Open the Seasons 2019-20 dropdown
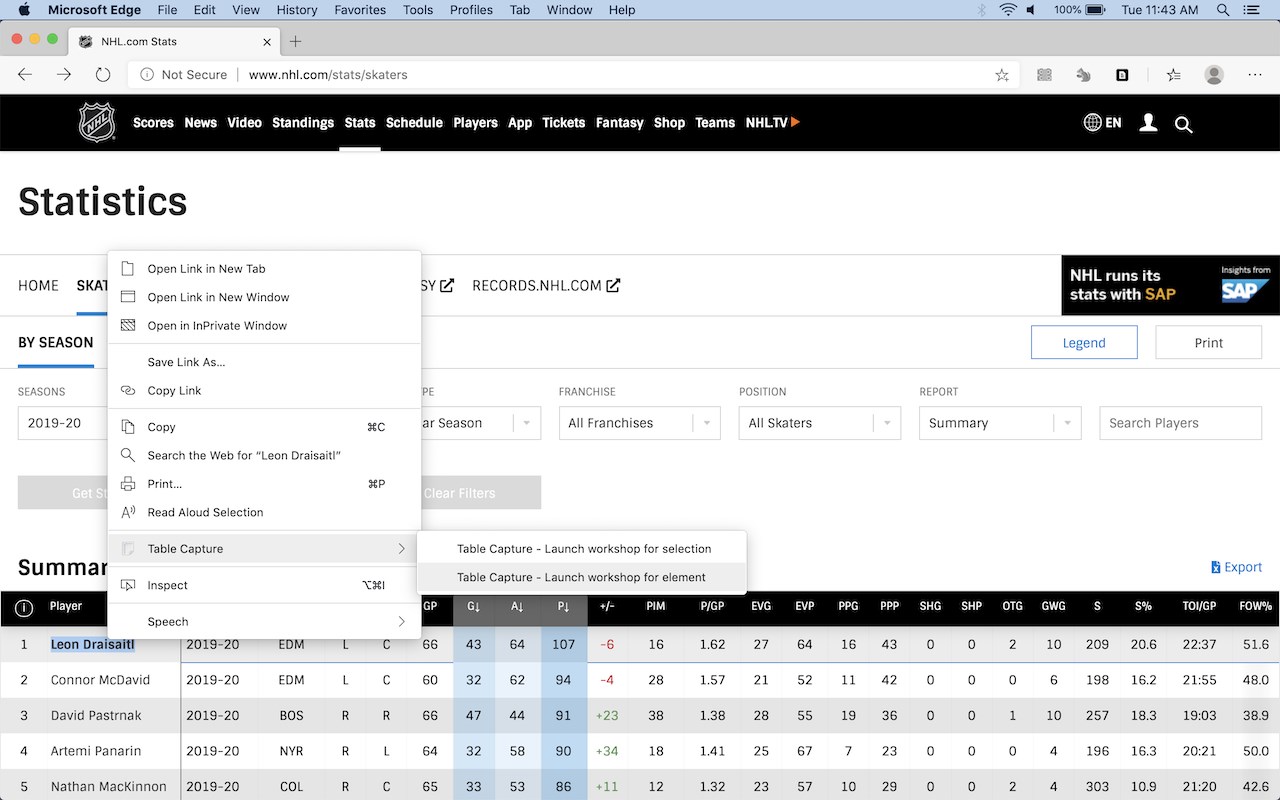Image resolution: width=1280 pixels, height=800 pixels. pos(62,423)
